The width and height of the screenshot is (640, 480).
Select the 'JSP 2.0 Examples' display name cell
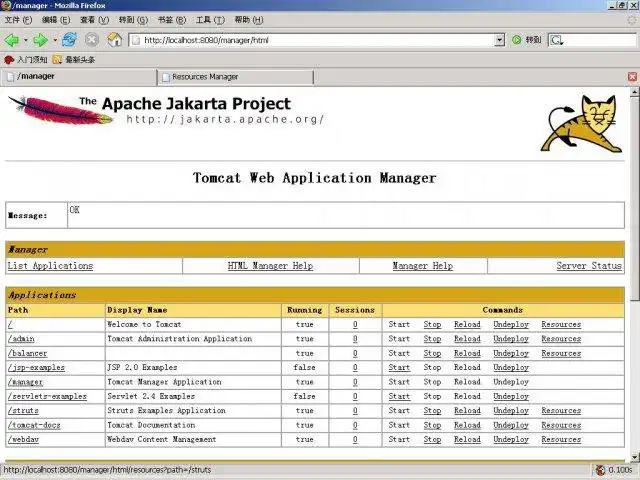pyautogui.click(x=193, y=368)
